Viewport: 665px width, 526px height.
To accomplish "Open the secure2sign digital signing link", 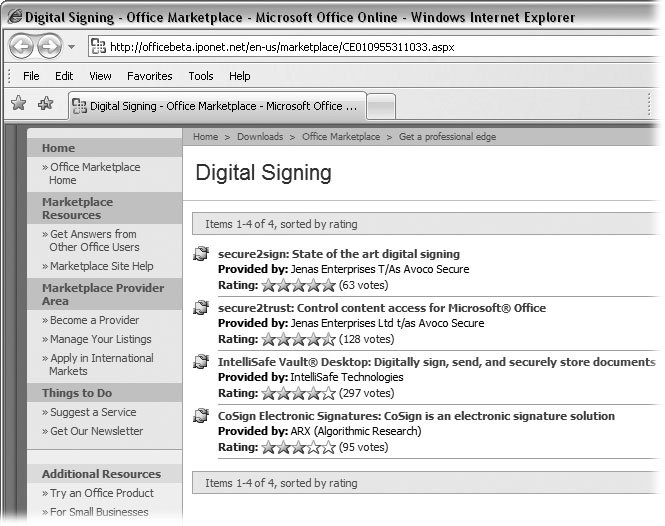I will coord(339,254).
